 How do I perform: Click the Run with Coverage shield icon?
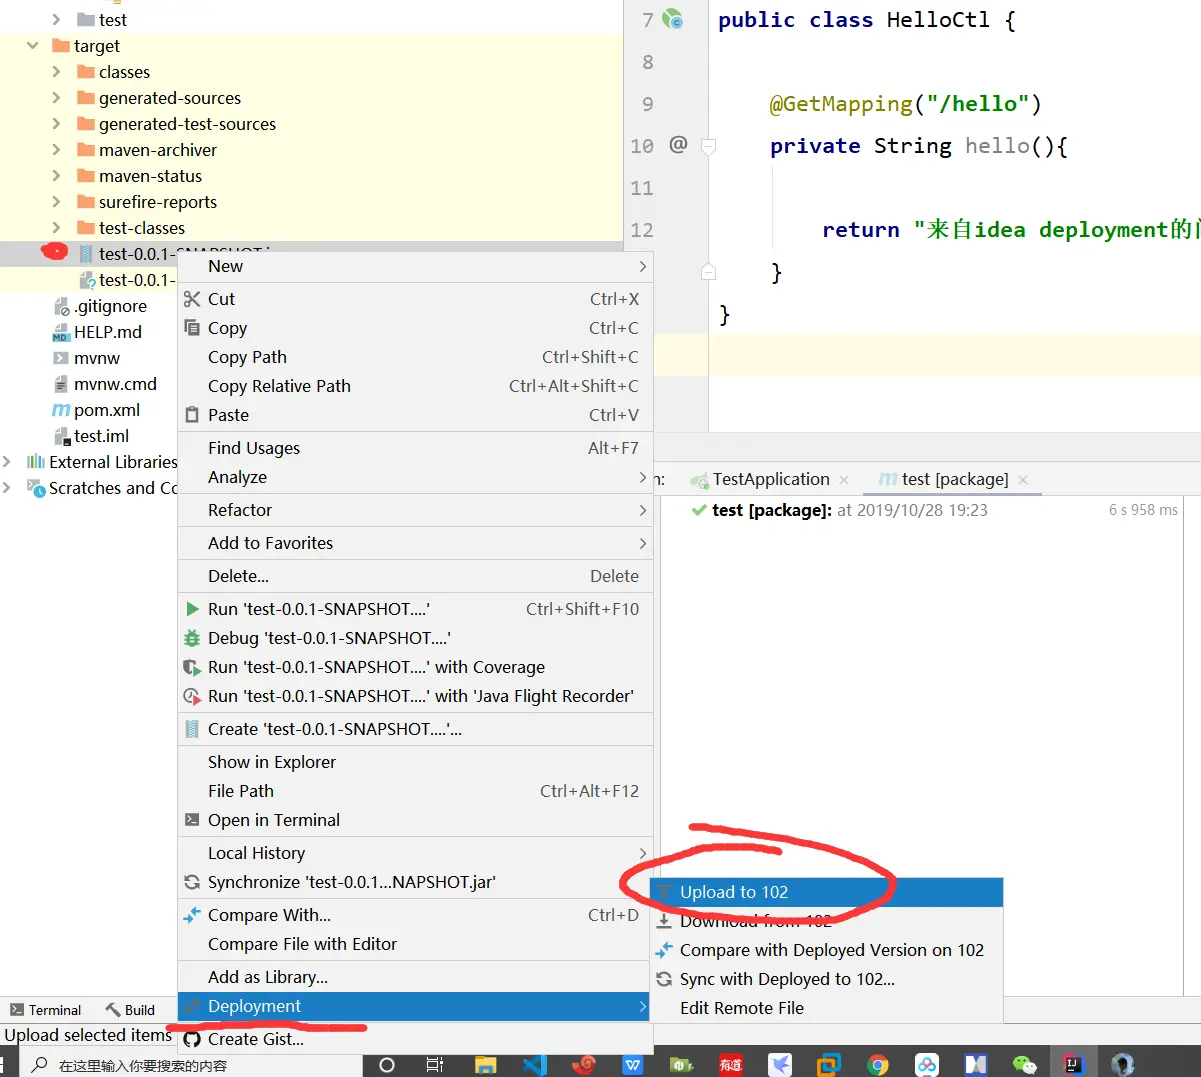click(x=192, y=667)
